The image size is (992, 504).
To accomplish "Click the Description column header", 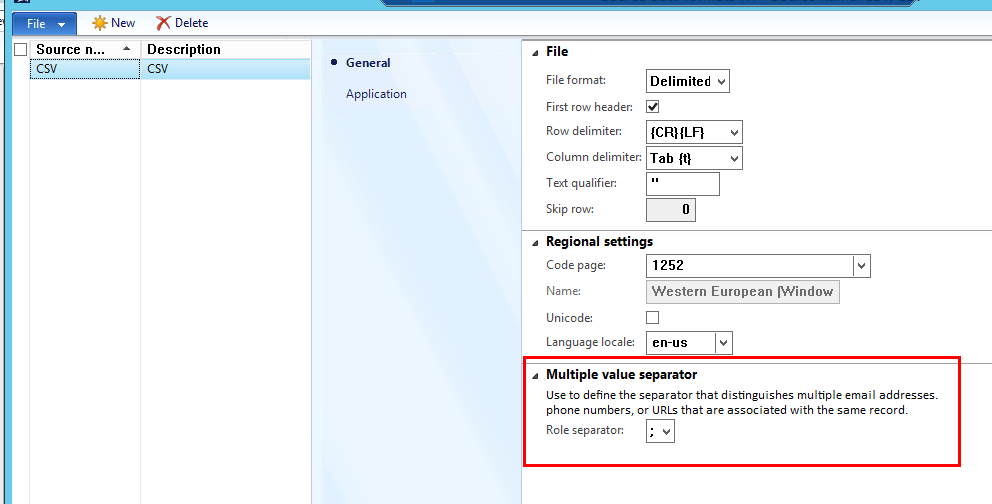I will (226, 49).
